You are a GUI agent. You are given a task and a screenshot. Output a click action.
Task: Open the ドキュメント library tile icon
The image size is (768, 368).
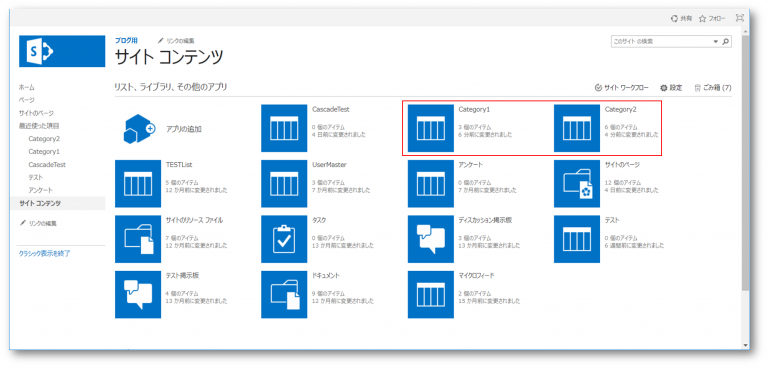(x=284, y=294)
